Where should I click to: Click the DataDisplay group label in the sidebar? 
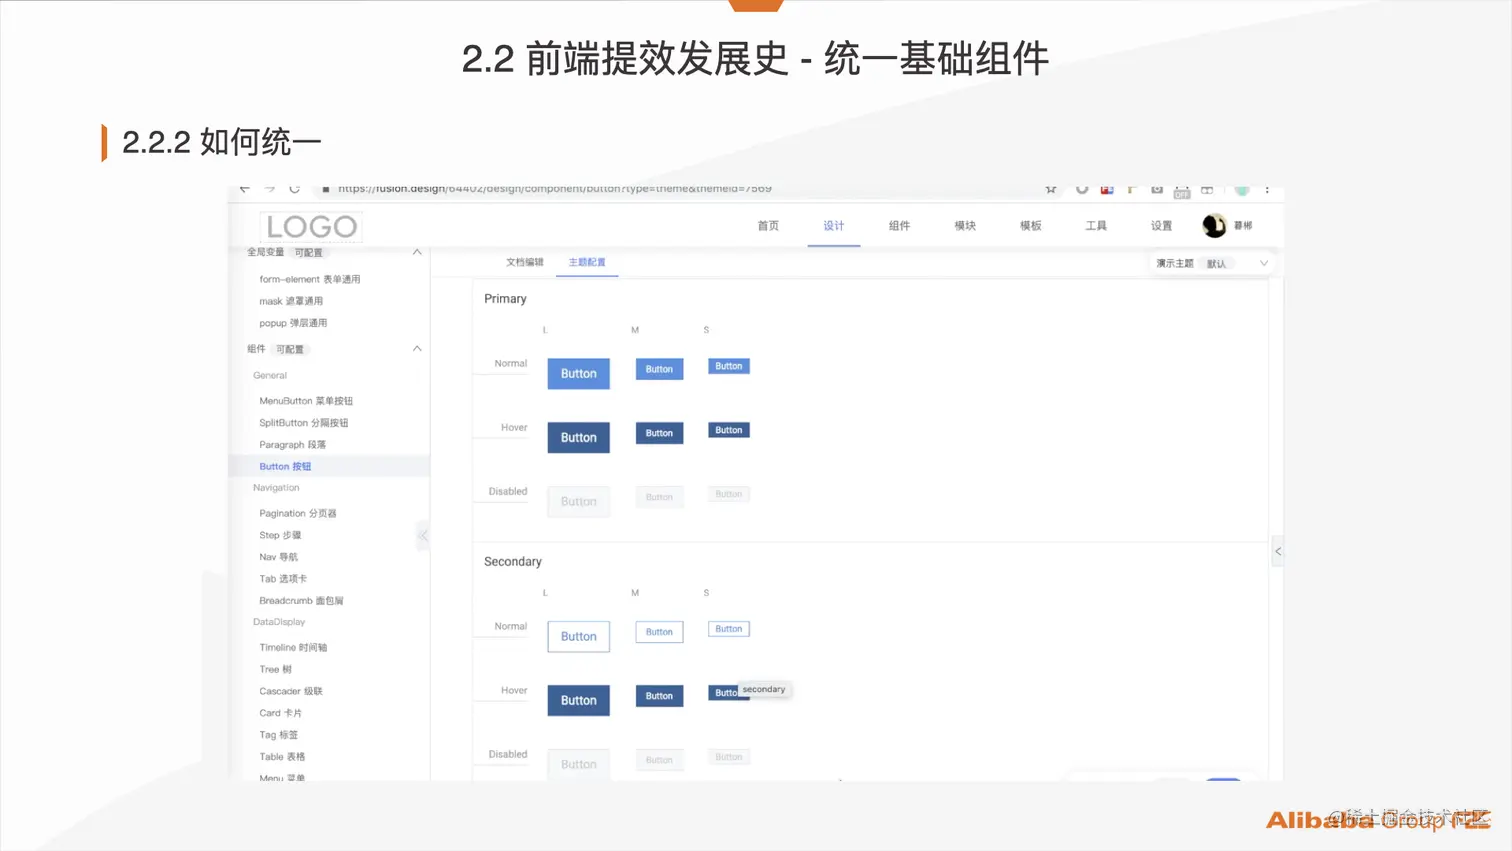[279, 622]
